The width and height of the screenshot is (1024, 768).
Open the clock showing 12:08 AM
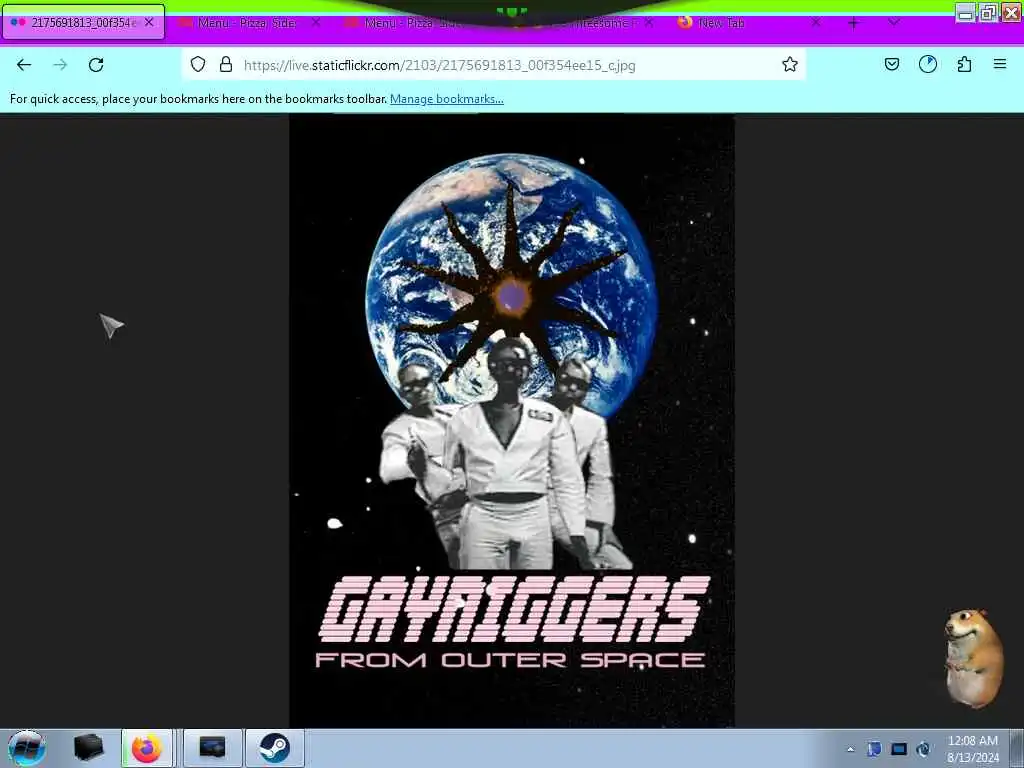[x=972, y=749]
